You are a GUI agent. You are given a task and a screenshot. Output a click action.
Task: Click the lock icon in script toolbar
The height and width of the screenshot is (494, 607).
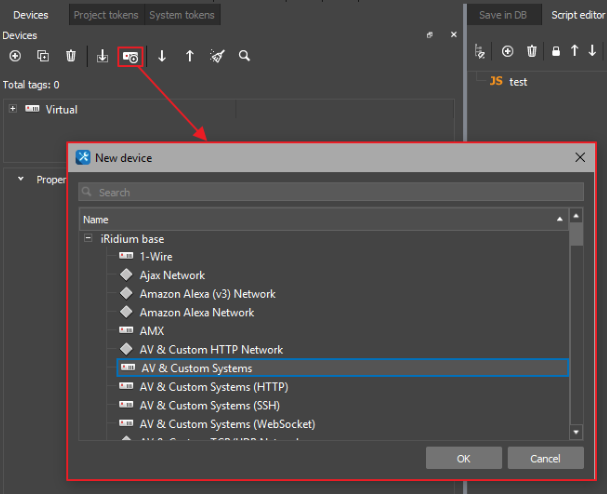[556, 51]
